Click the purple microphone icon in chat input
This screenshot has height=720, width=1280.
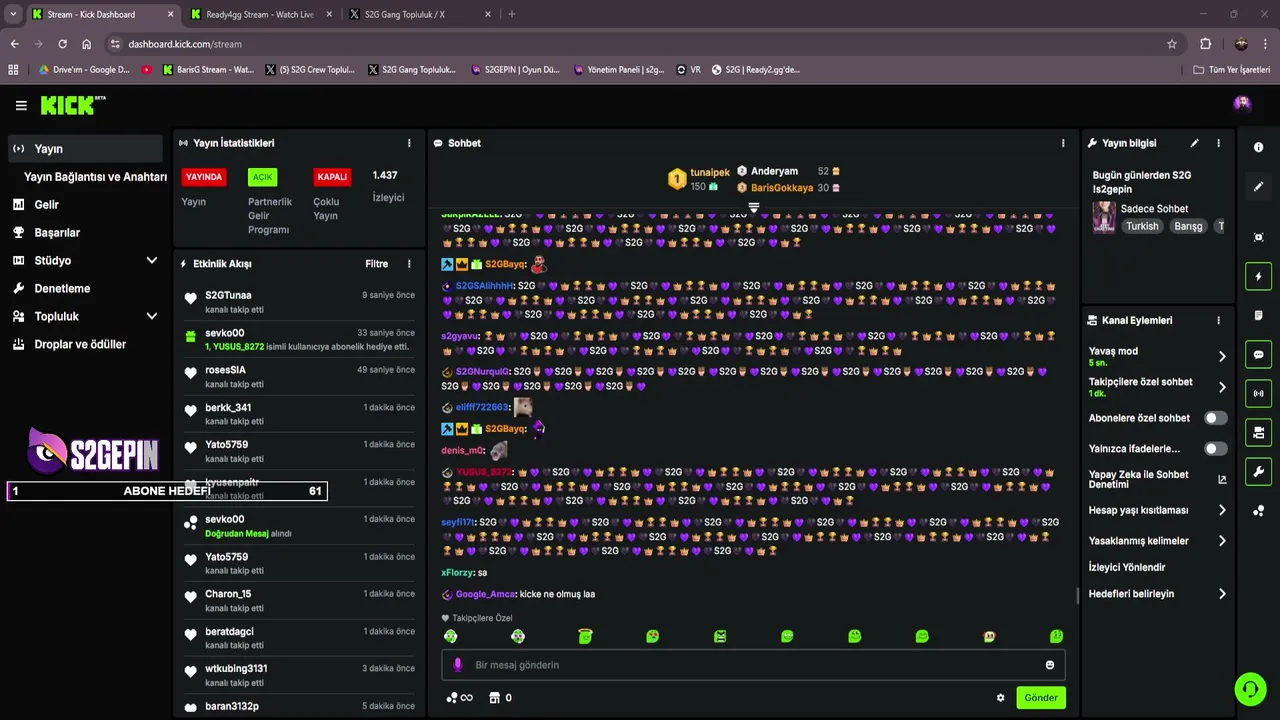(x=458, y=665)
